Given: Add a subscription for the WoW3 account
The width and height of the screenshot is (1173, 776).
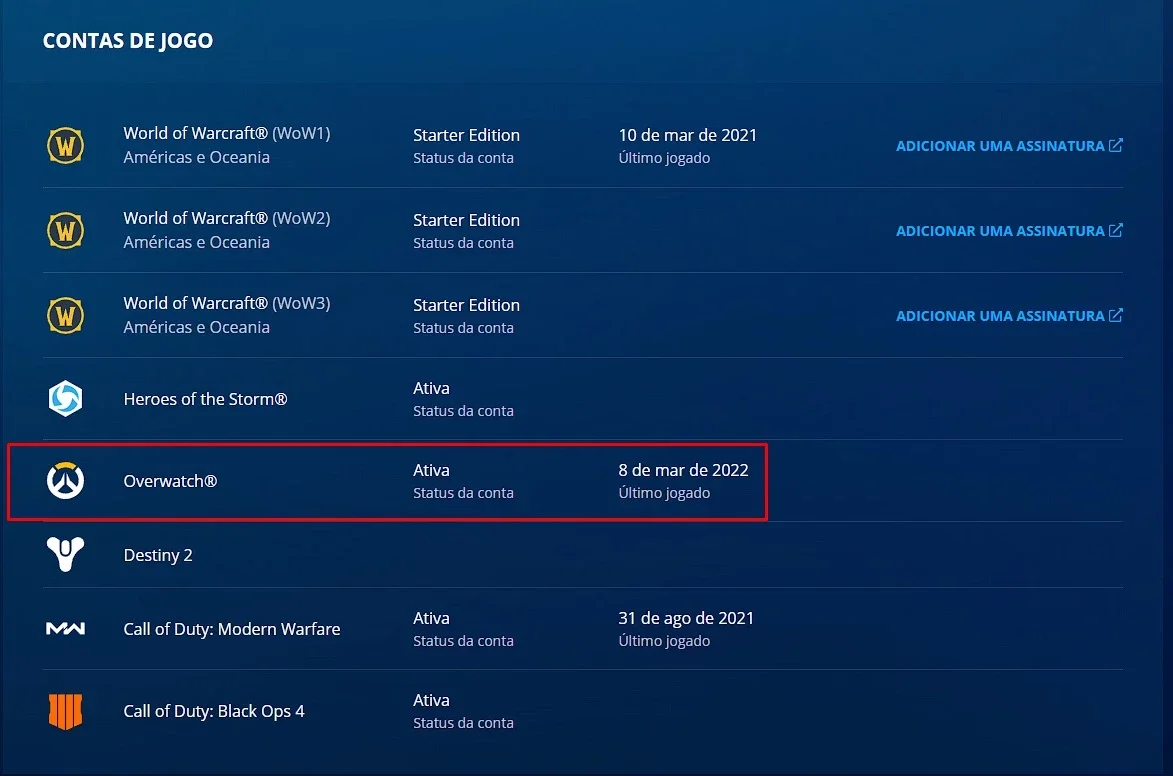Looking at the screenshot, I should 1009,316.
